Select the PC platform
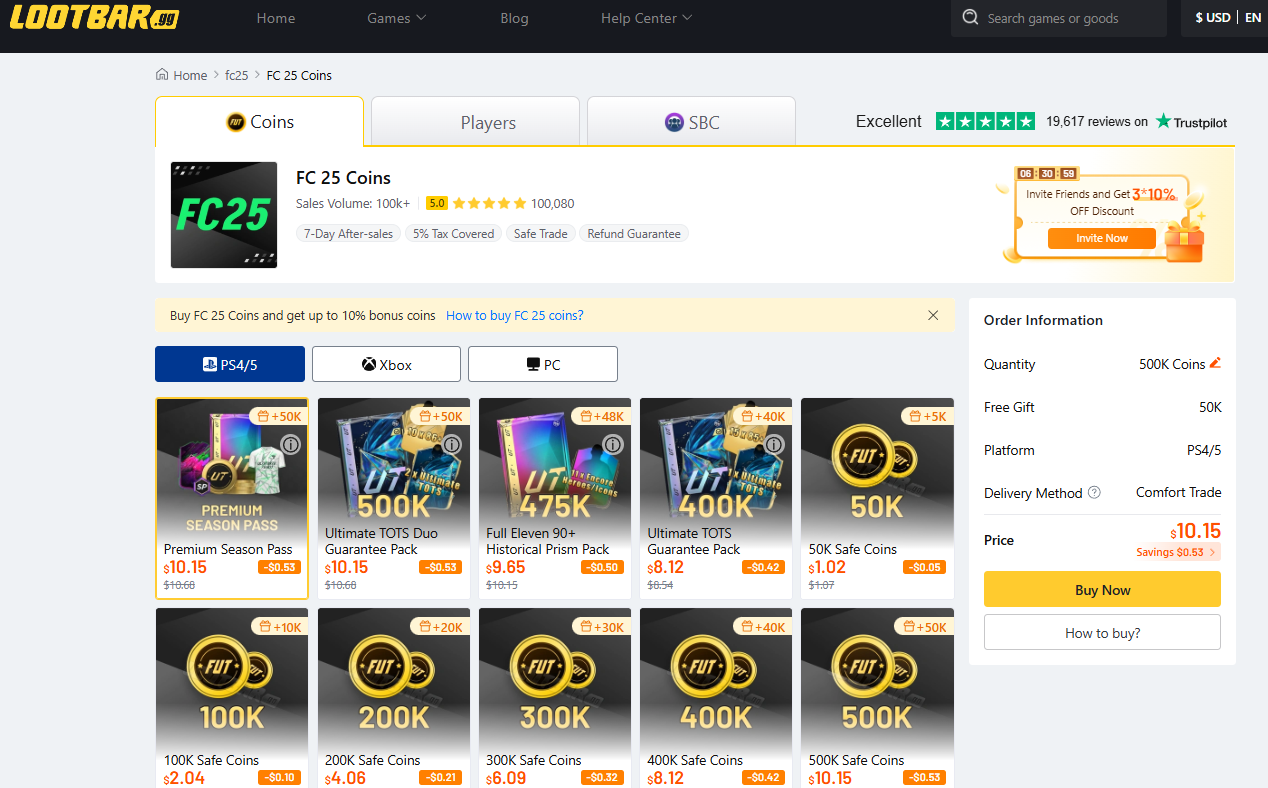 click(x=543, y=364)
